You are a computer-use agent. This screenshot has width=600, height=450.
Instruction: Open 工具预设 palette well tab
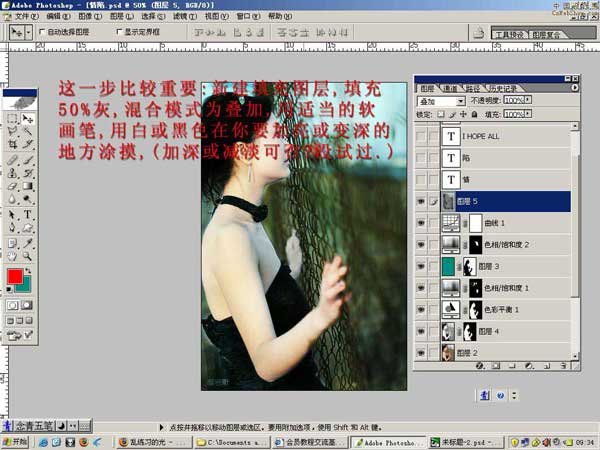pyautogui.click(x=509, y=34)
